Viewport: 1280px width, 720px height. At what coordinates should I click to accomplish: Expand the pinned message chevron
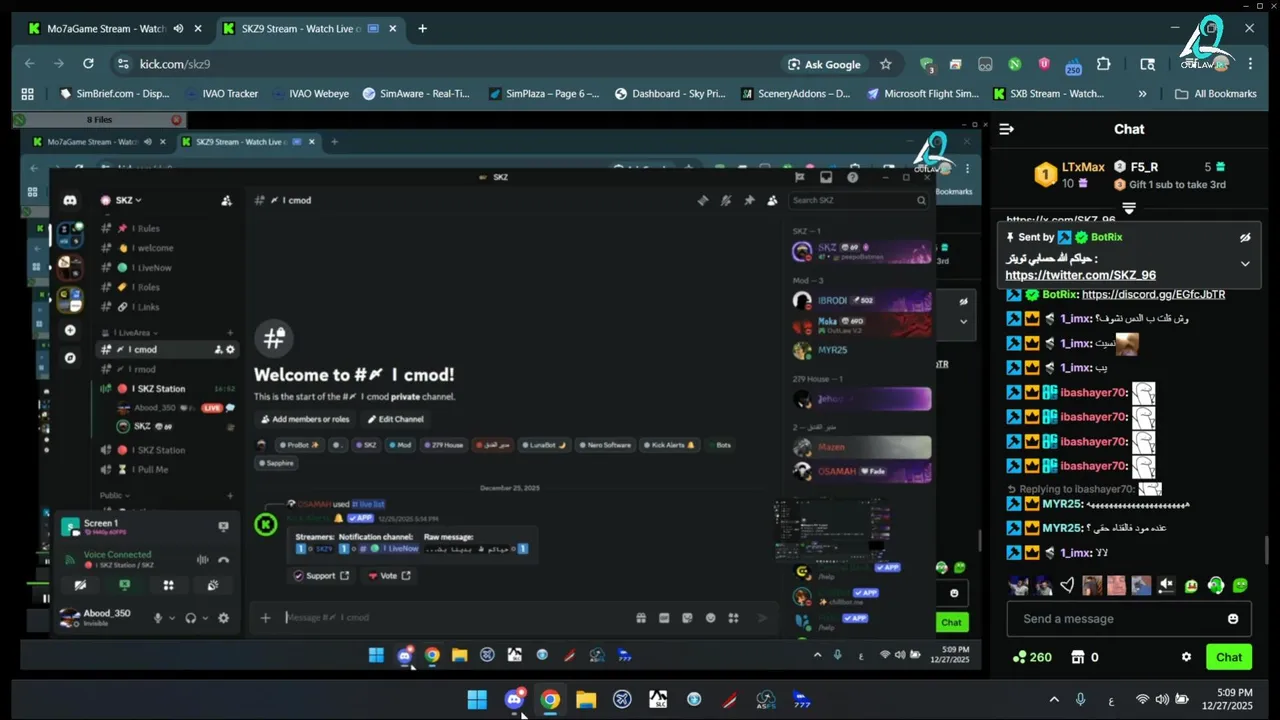(1245, 264)
